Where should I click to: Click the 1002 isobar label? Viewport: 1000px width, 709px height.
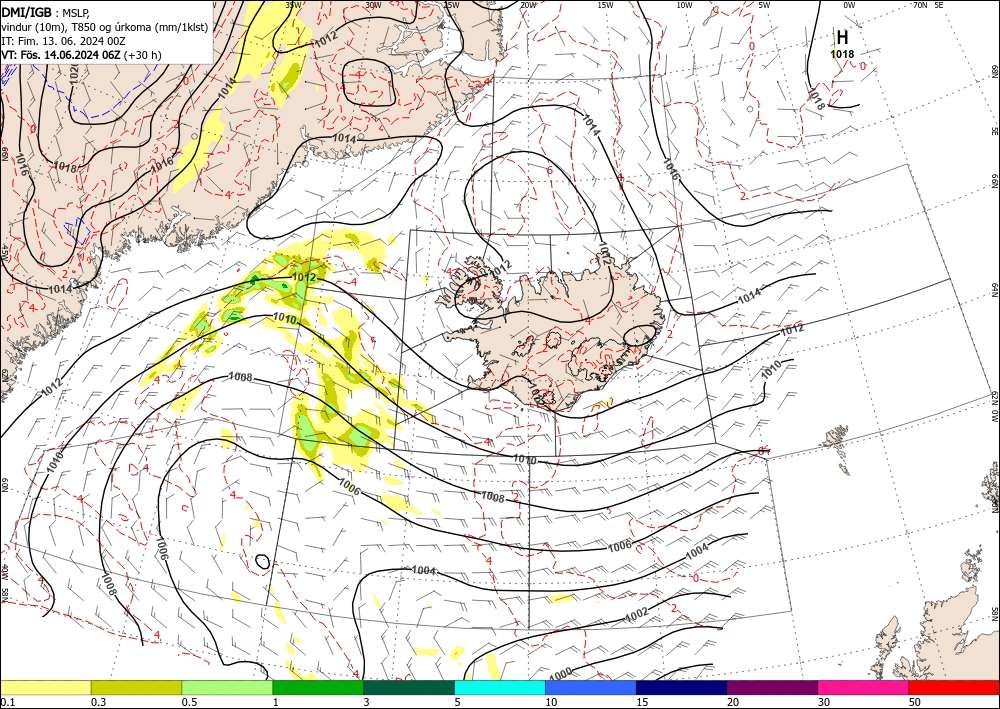(x=636, y=613)
